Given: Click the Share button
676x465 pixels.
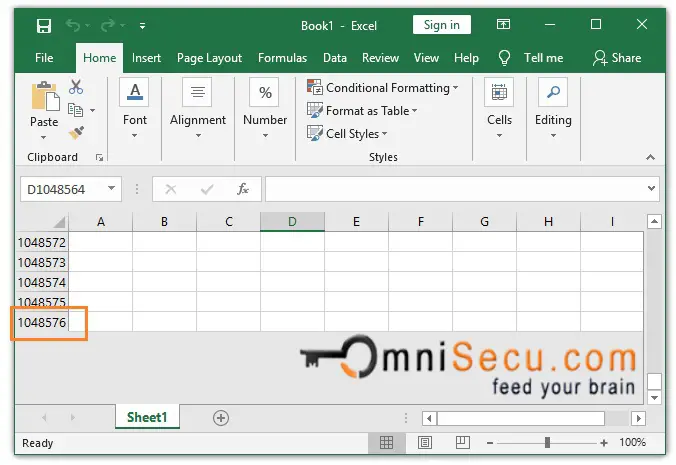Looking at the screenshot, I should point(617,58).
